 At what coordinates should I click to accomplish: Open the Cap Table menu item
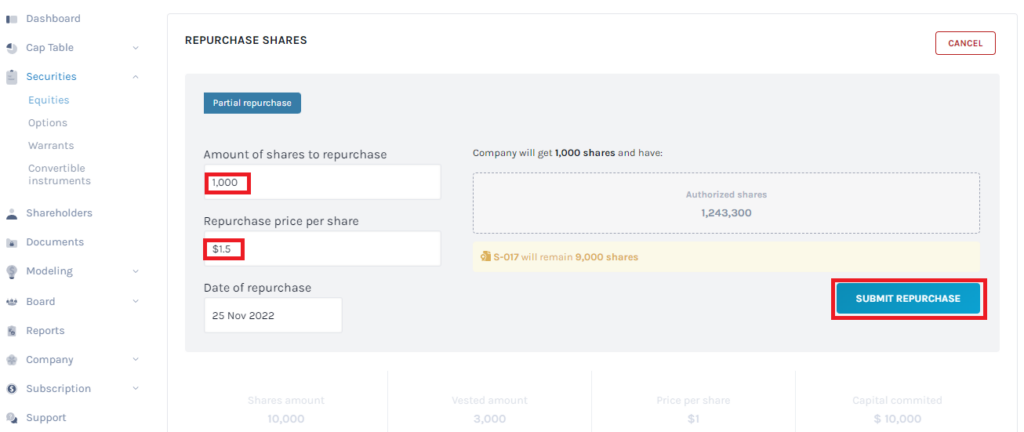coord(50,48)
